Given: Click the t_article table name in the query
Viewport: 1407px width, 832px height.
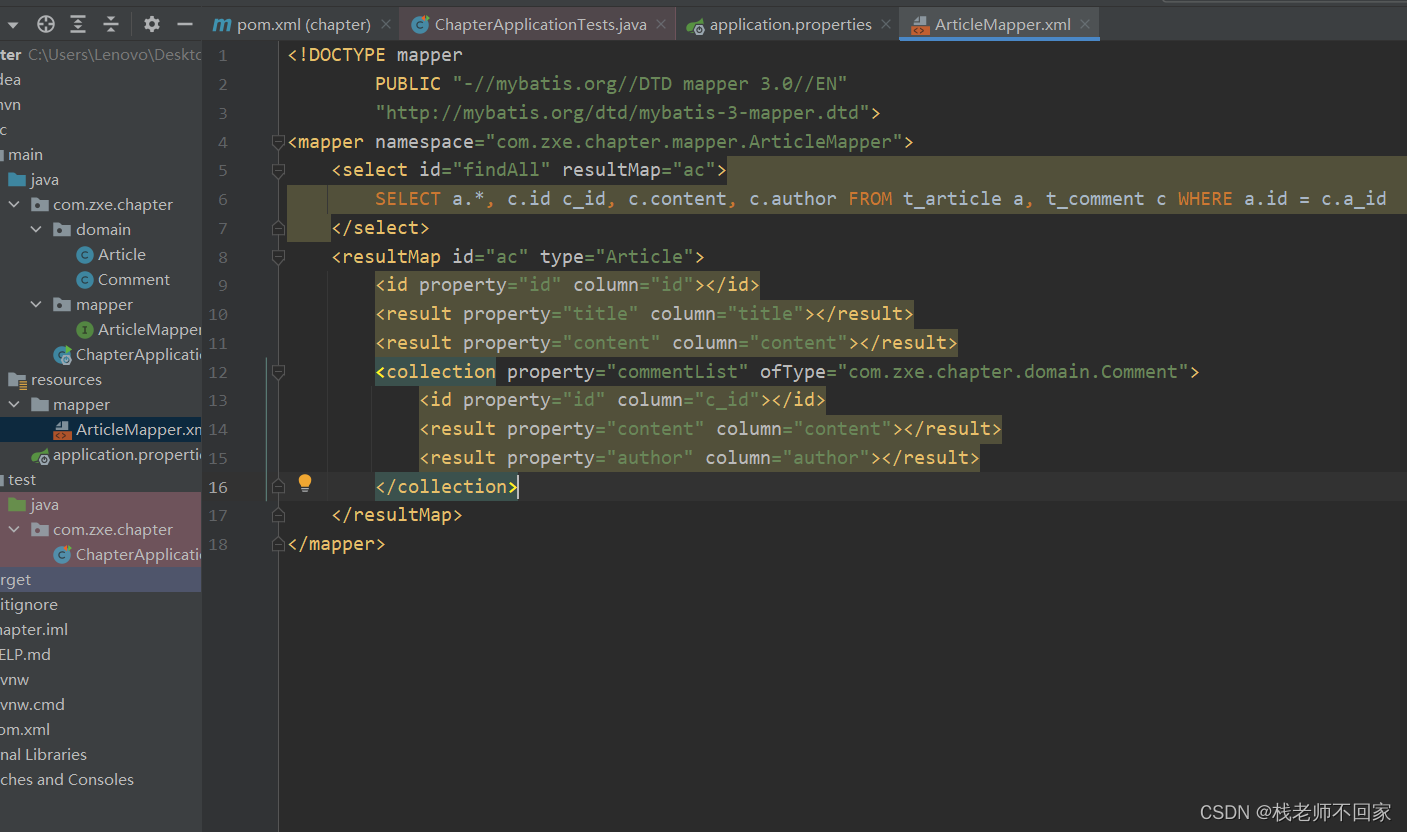Looking at the screenshot, I should pos(952,199).
